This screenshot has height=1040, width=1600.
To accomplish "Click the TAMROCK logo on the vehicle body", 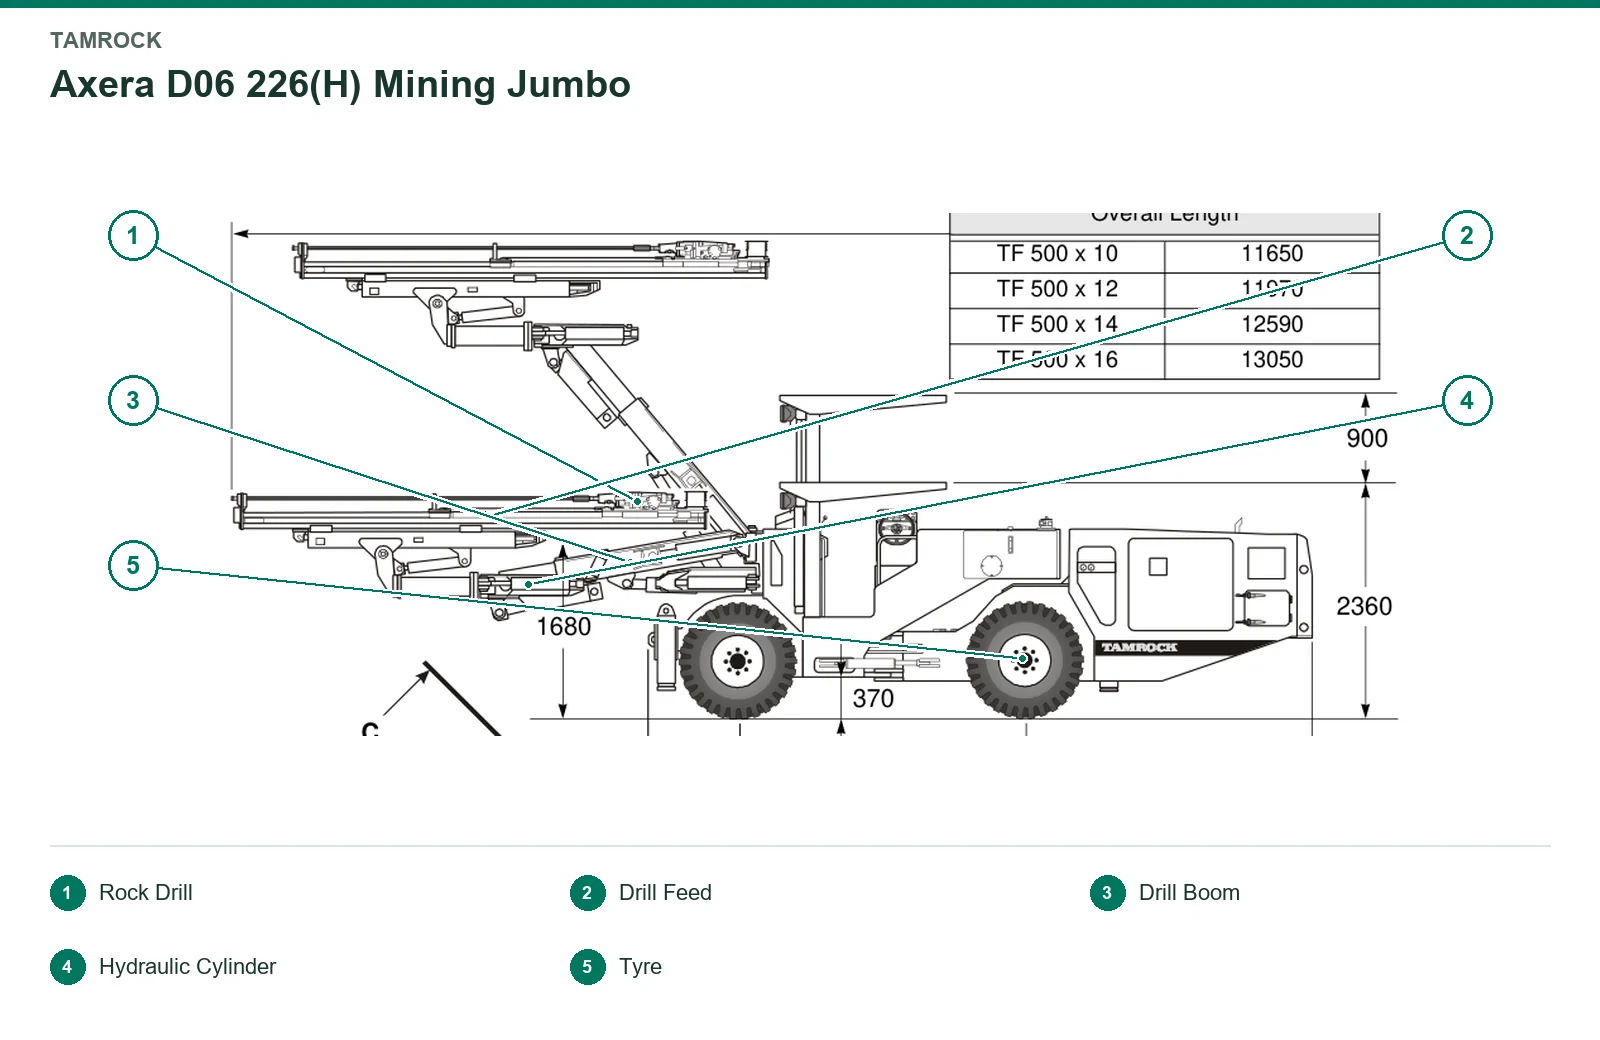I will point(1139,648).
